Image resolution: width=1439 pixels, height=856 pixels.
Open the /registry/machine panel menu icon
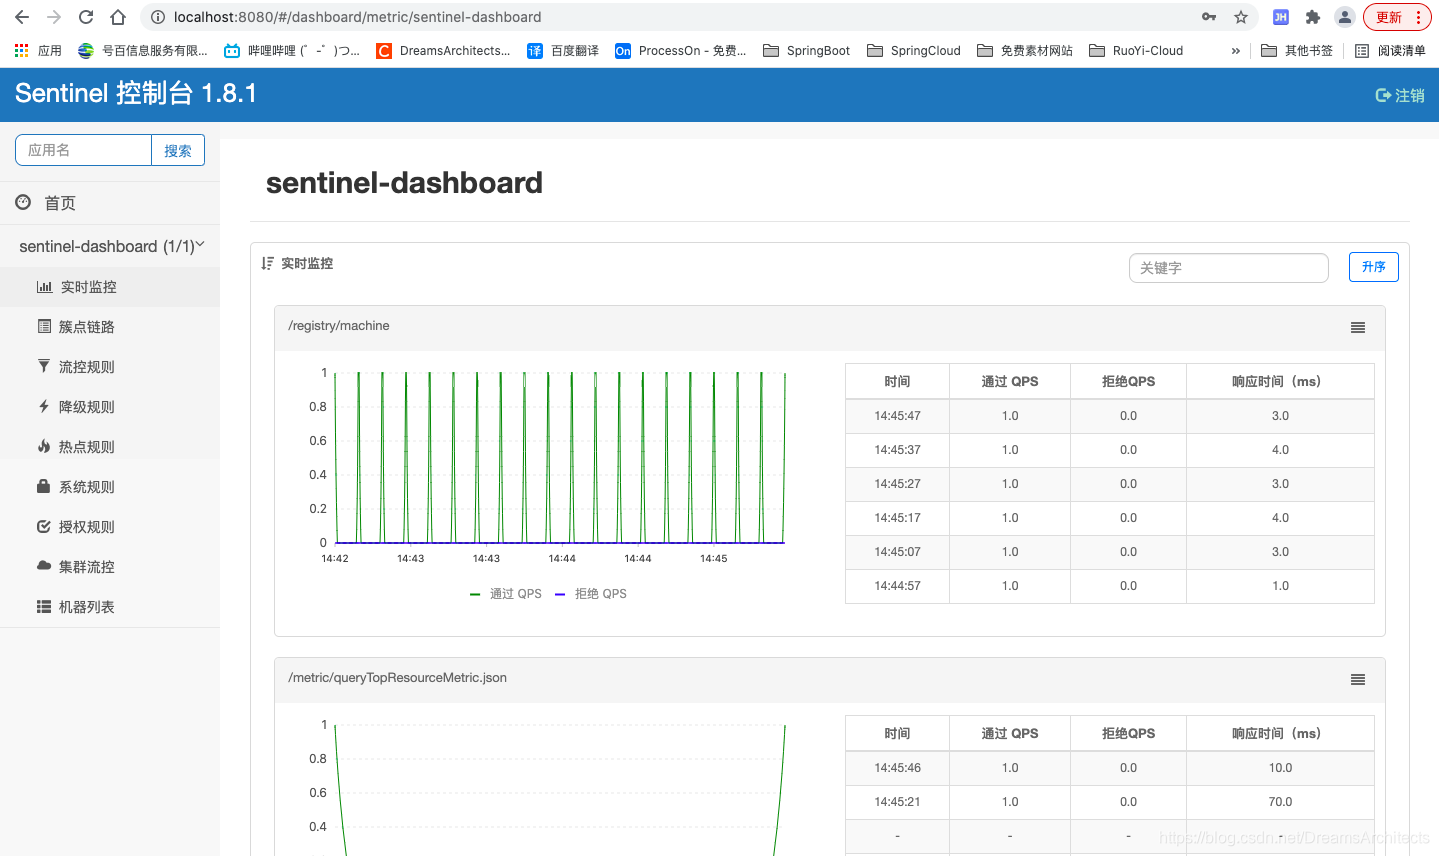click(1358, 327)
